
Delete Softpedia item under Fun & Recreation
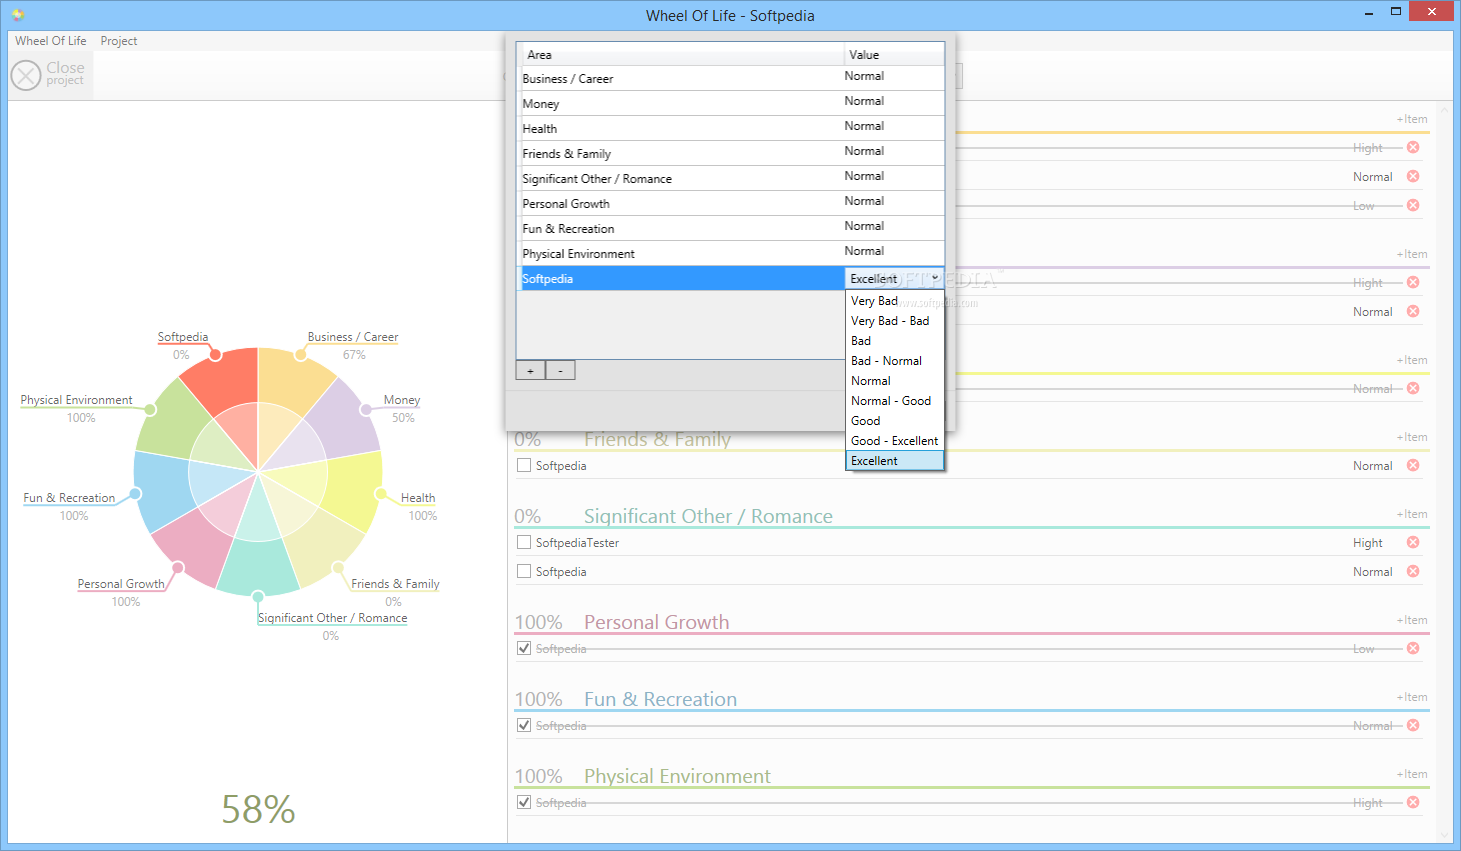[1413, 725]
